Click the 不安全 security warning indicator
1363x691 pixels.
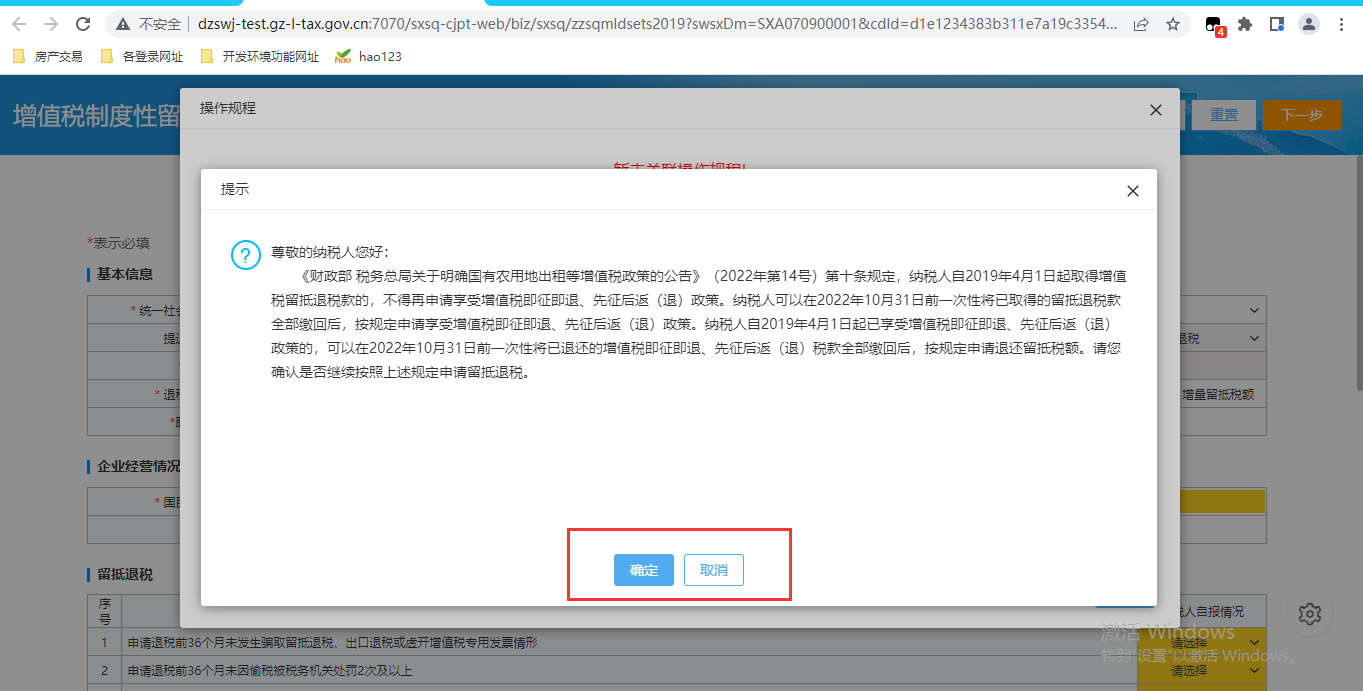coord(149,25)
